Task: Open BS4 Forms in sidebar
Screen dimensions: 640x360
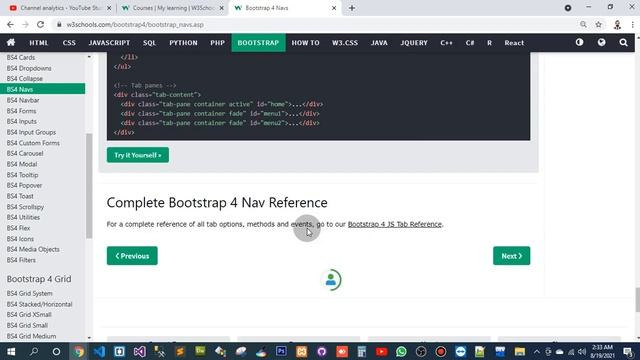Action: pyautogui.click(x=21, y=111)
